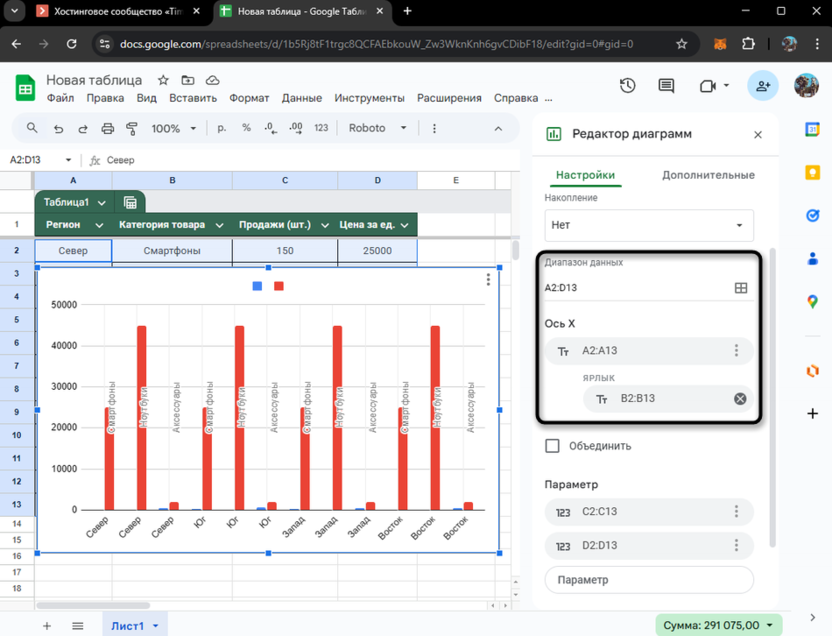The width and height of the screenshot is (832, 636).
Task: Open the Вставить menu
Action: [193, 98]
